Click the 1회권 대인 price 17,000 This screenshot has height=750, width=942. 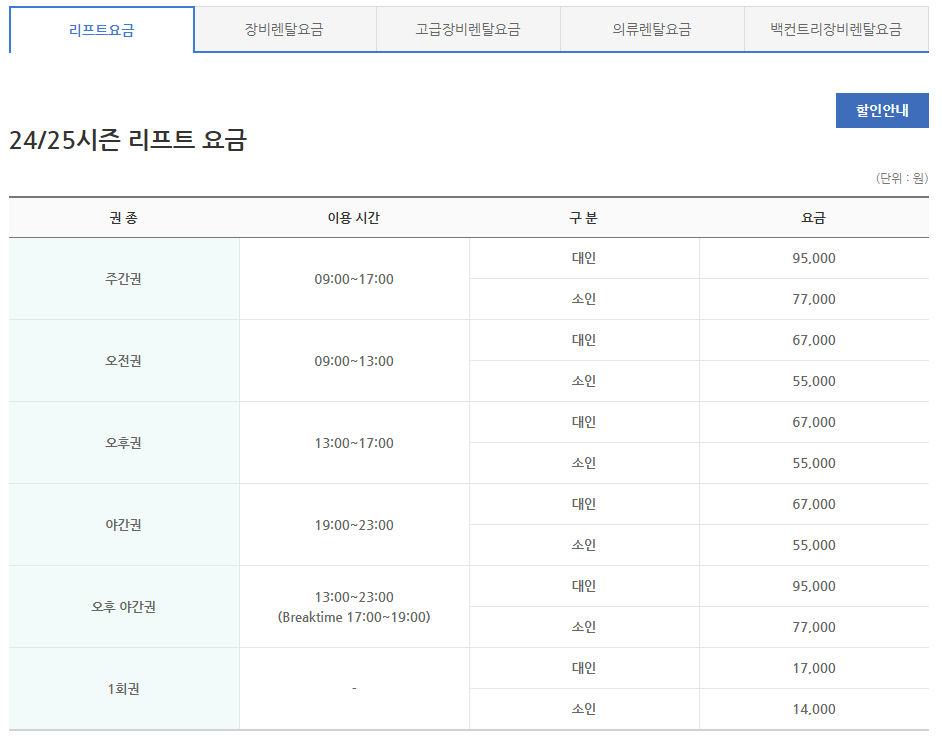click(x=814, y=668)
